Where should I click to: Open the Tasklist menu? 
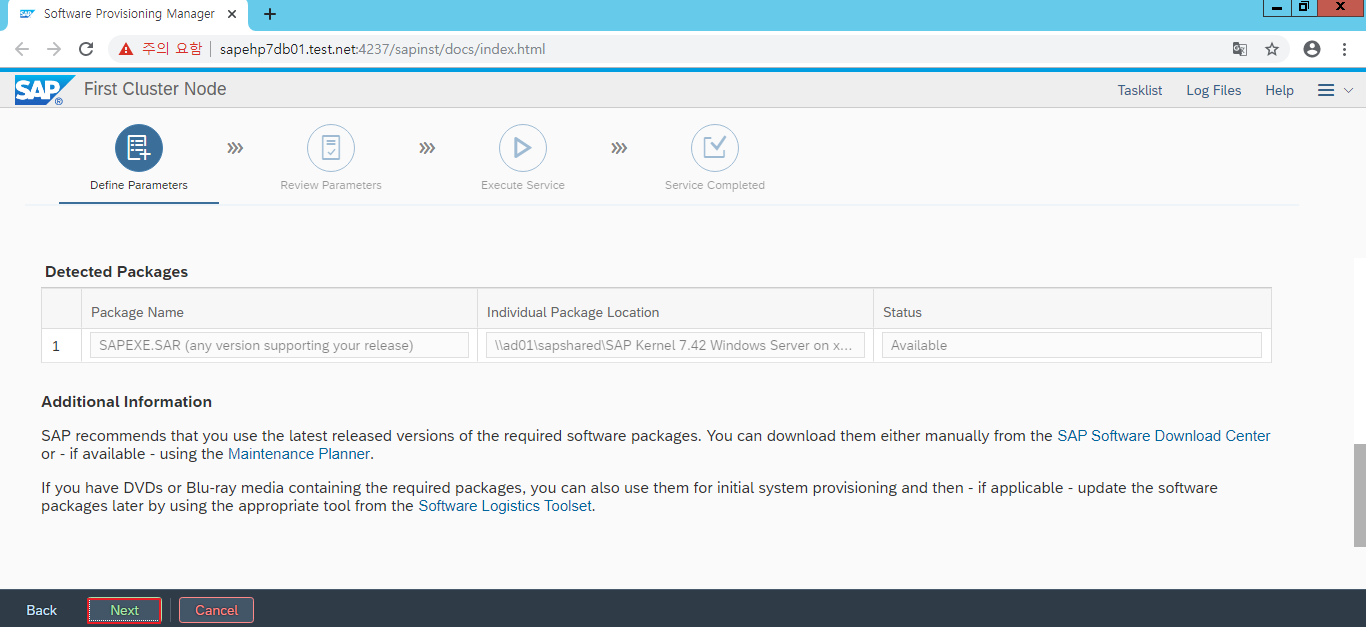point(1140,90)
